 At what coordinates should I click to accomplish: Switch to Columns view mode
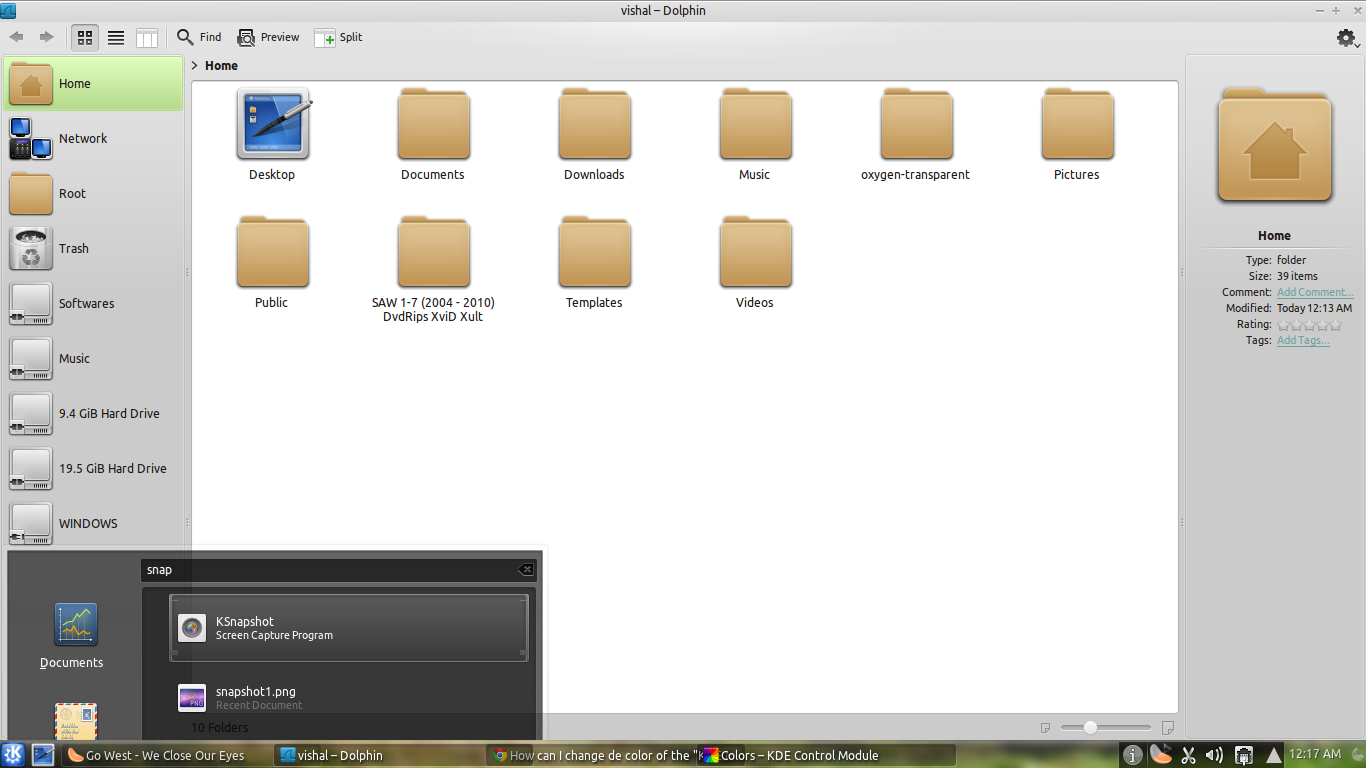pos(147,38)
